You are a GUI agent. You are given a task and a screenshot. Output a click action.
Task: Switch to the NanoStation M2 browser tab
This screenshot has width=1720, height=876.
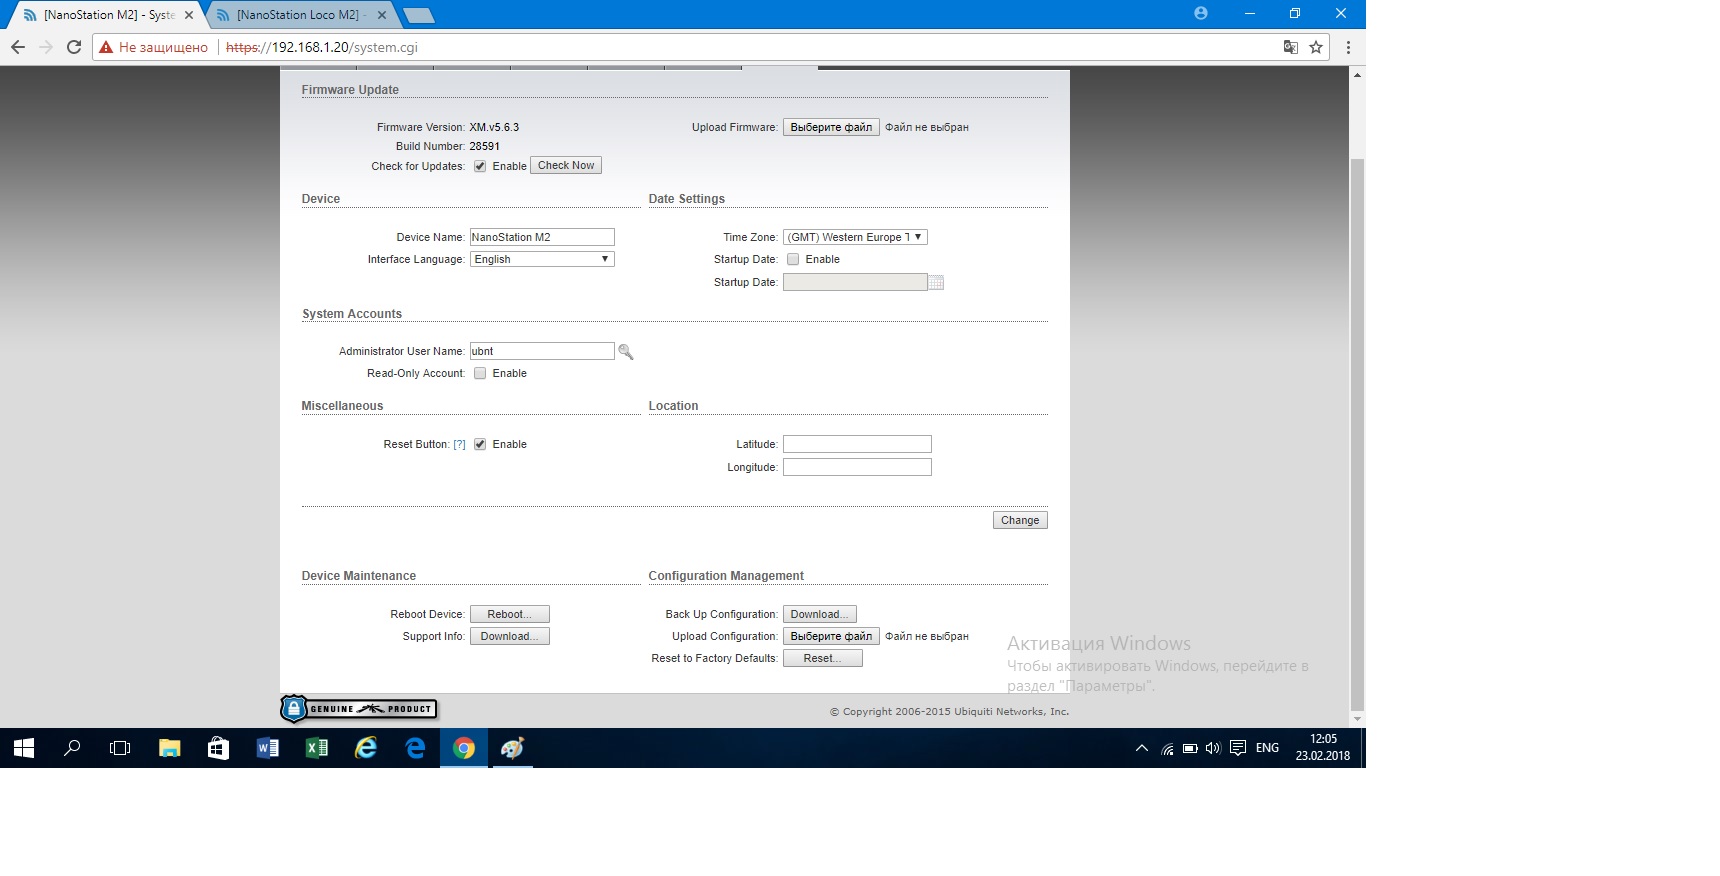[x=106, y=15]
